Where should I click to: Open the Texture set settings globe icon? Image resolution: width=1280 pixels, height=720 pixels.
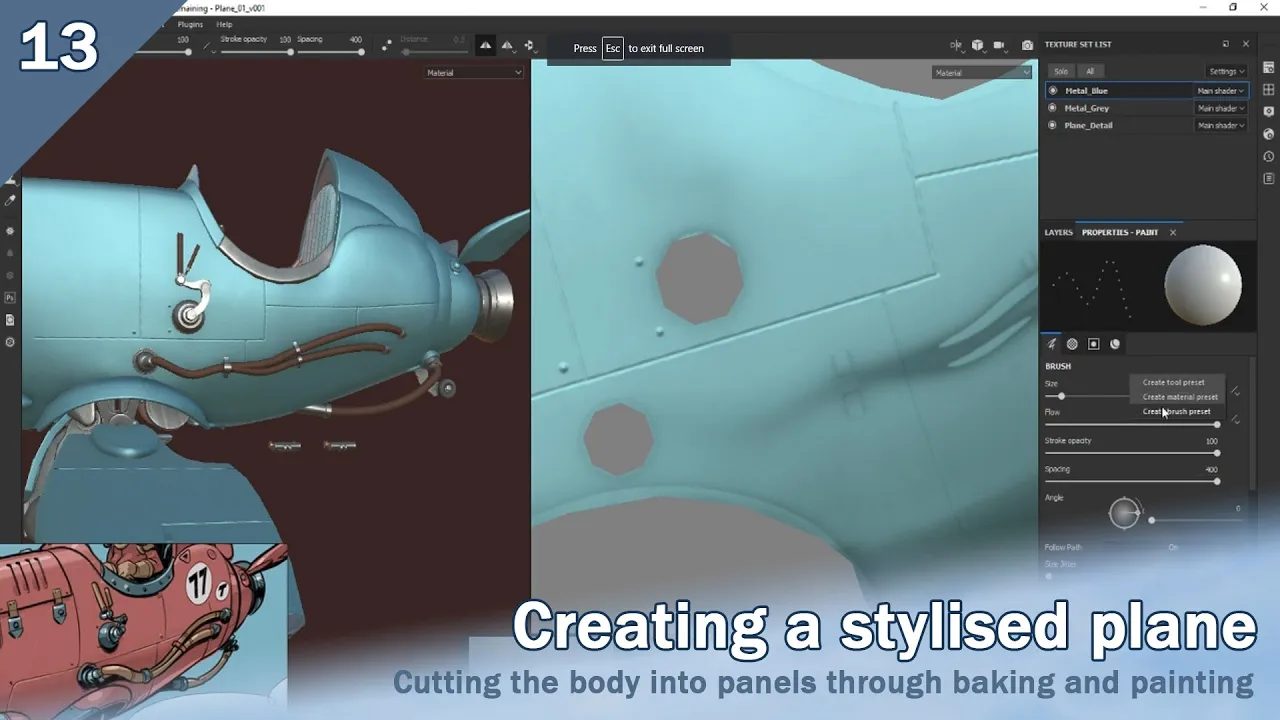[x=1268, y=133]
